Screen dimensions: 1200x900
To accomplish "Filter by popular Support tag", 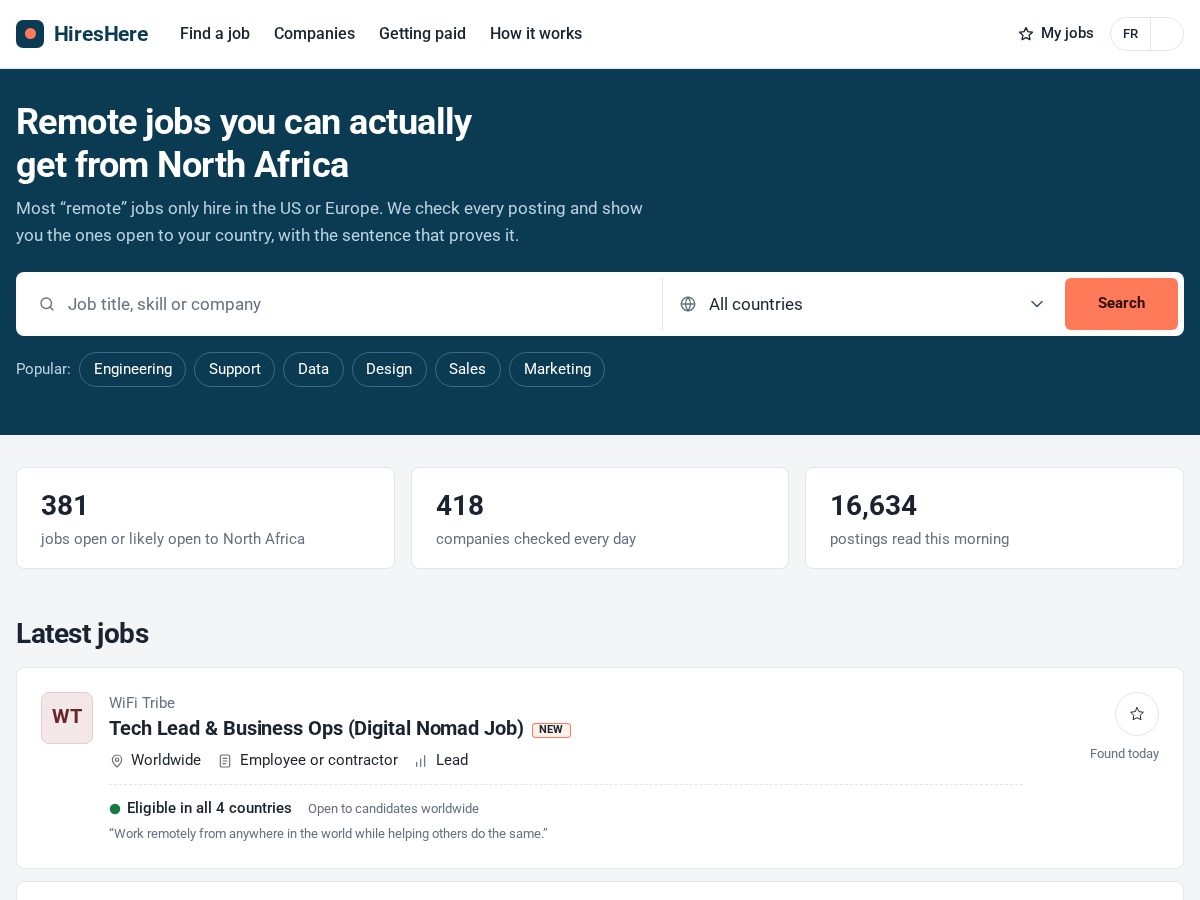I will (235, 369).
